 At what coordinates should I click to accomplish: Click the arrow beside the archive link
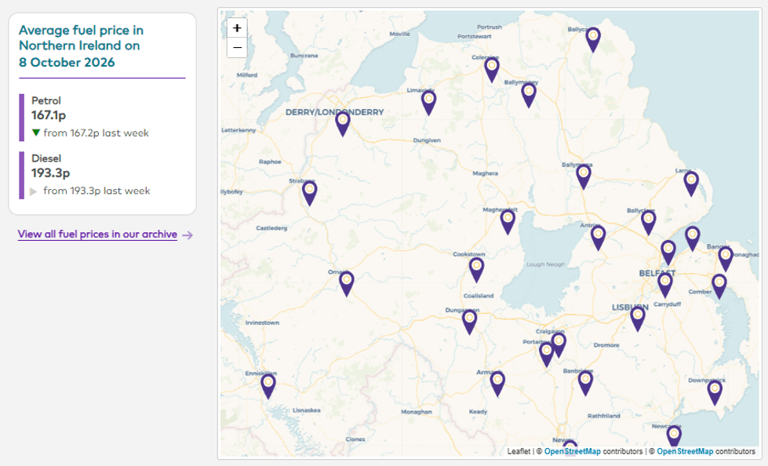187,235
